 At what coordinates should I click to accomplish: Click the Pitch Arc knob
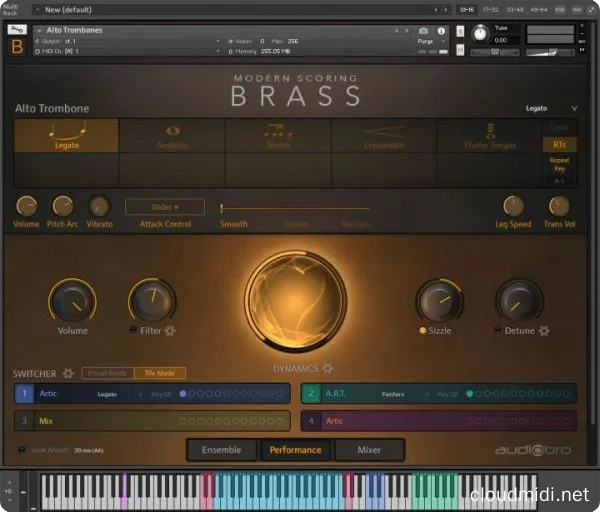click(62, 206)
